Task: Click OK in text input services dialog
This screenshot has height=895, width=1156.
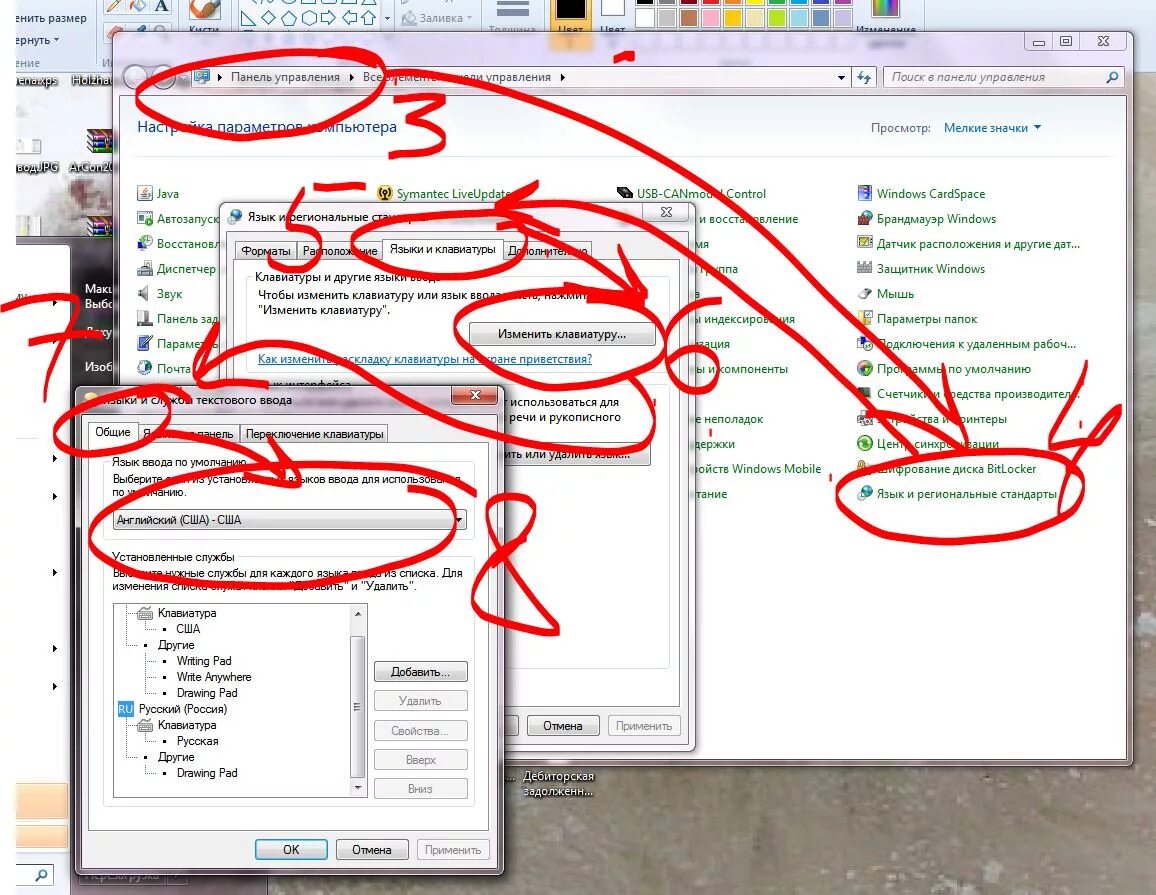Action: pyautogui.click(x=291, y=849)
